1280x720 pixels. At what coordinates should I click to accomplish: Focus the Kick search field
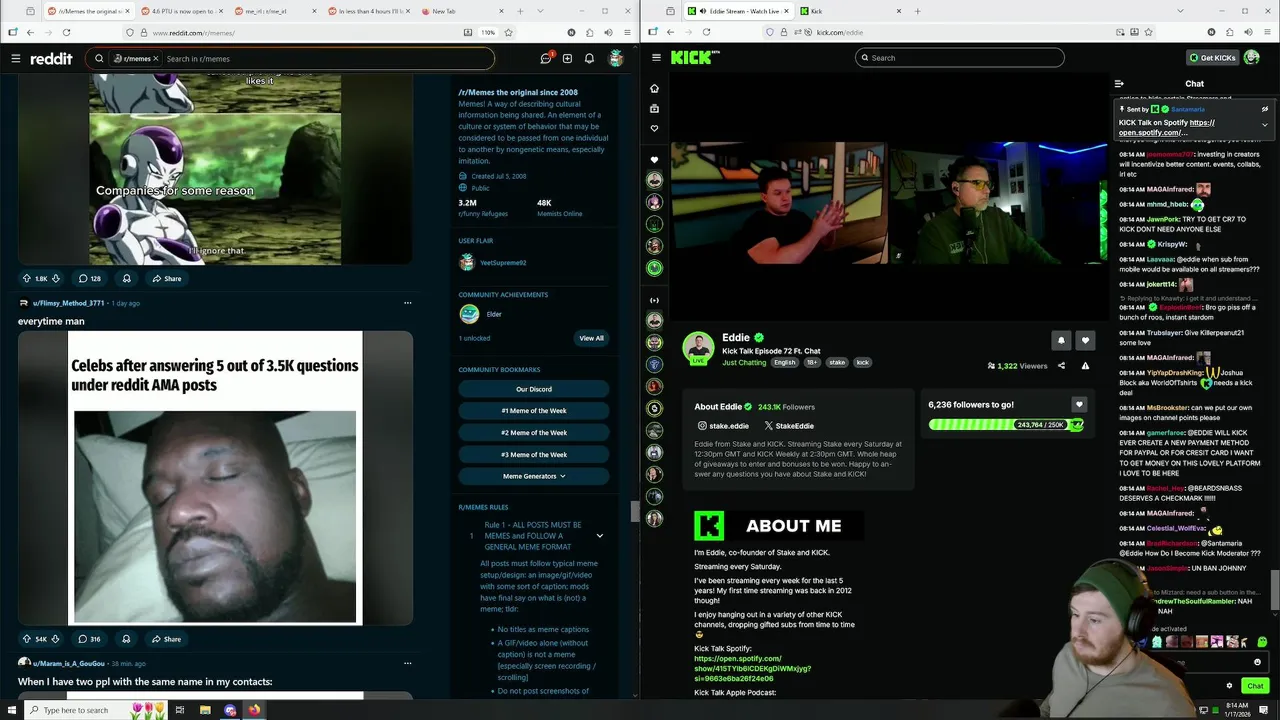pyautogui.click(x=959, y=58)
